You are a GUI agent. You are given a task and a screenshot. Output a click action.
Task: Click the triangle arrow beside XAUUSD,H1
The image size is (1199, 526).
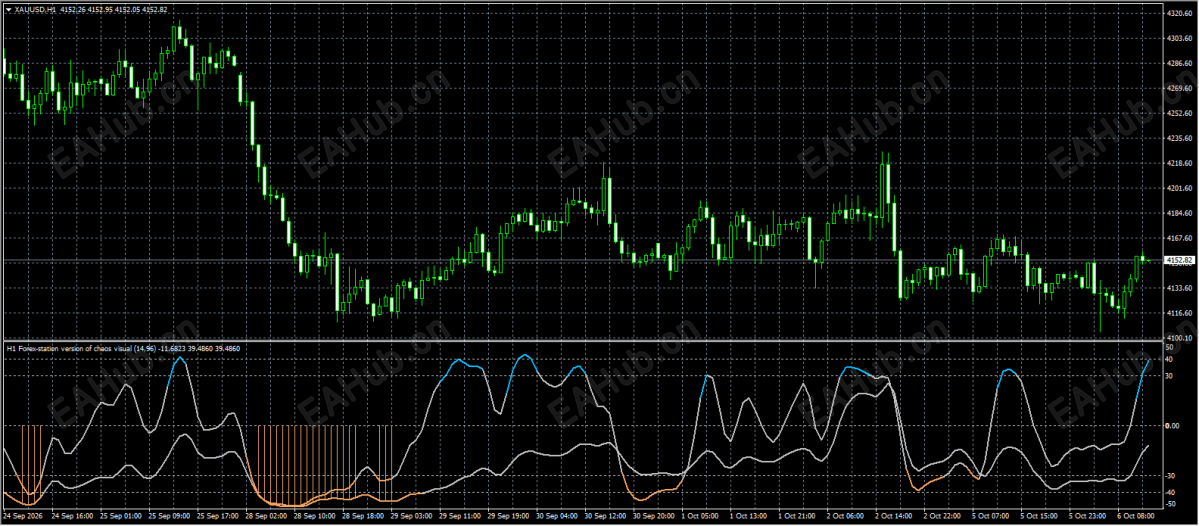8,9
